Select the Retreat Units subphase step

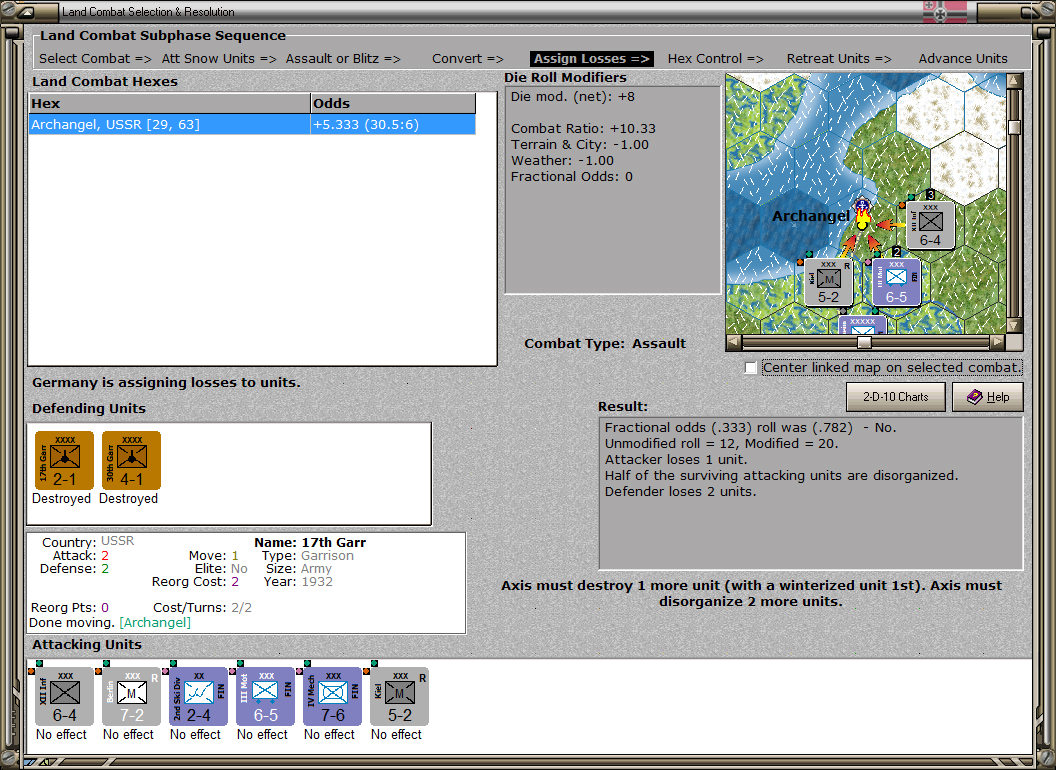pos(839,58)
